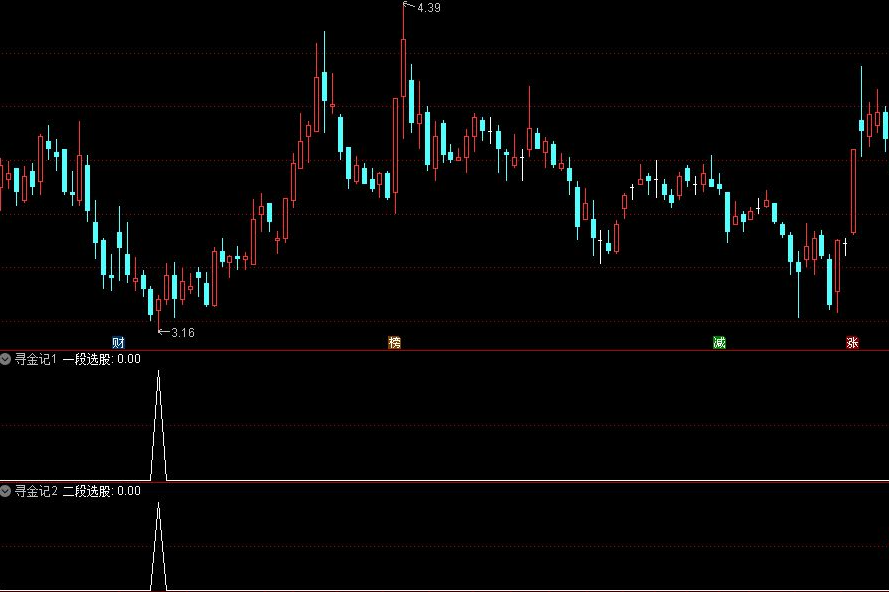Expand the 寻金记1 indicator dropdown arrow
The width and height of the screenshot is (889, 592).
point(6,359)
